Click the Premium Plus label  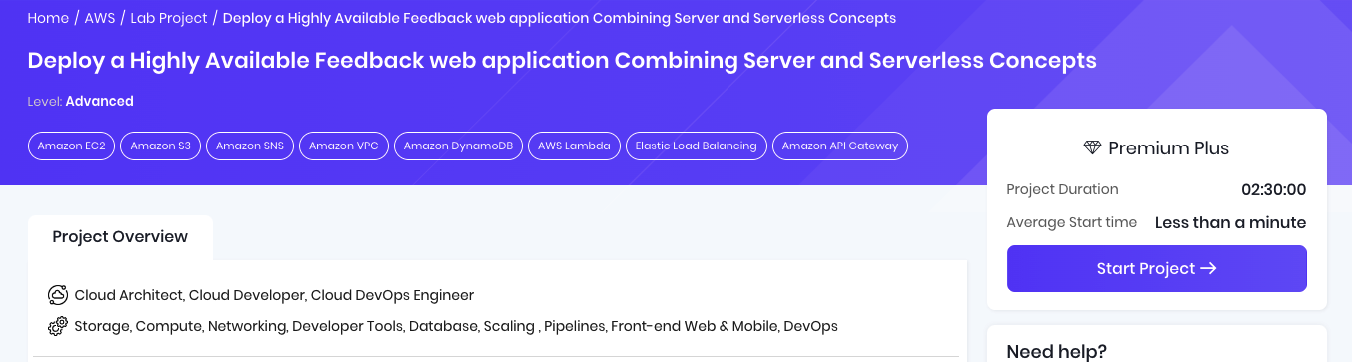(x=1169, y=148)
